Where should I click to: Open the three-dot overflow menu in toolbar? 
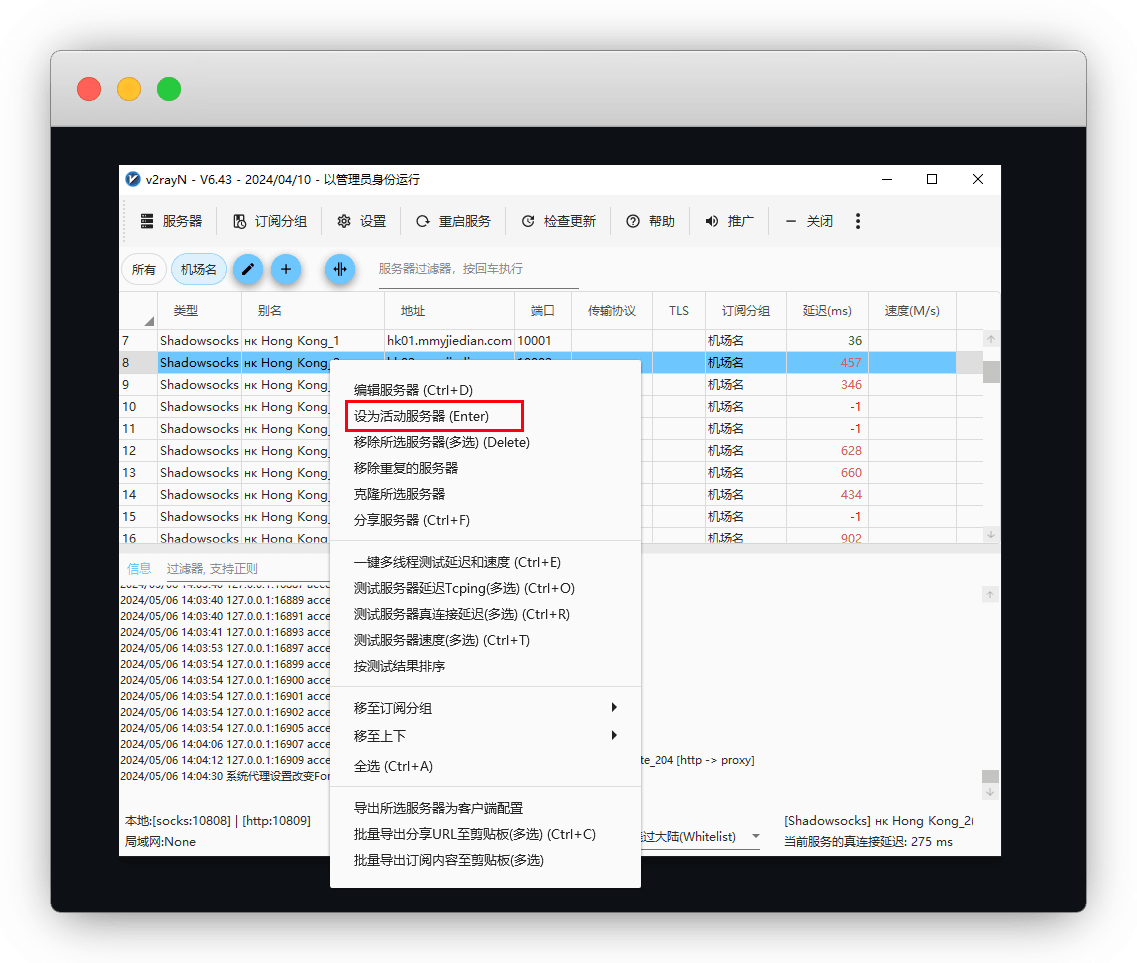(x=858, y=221)
